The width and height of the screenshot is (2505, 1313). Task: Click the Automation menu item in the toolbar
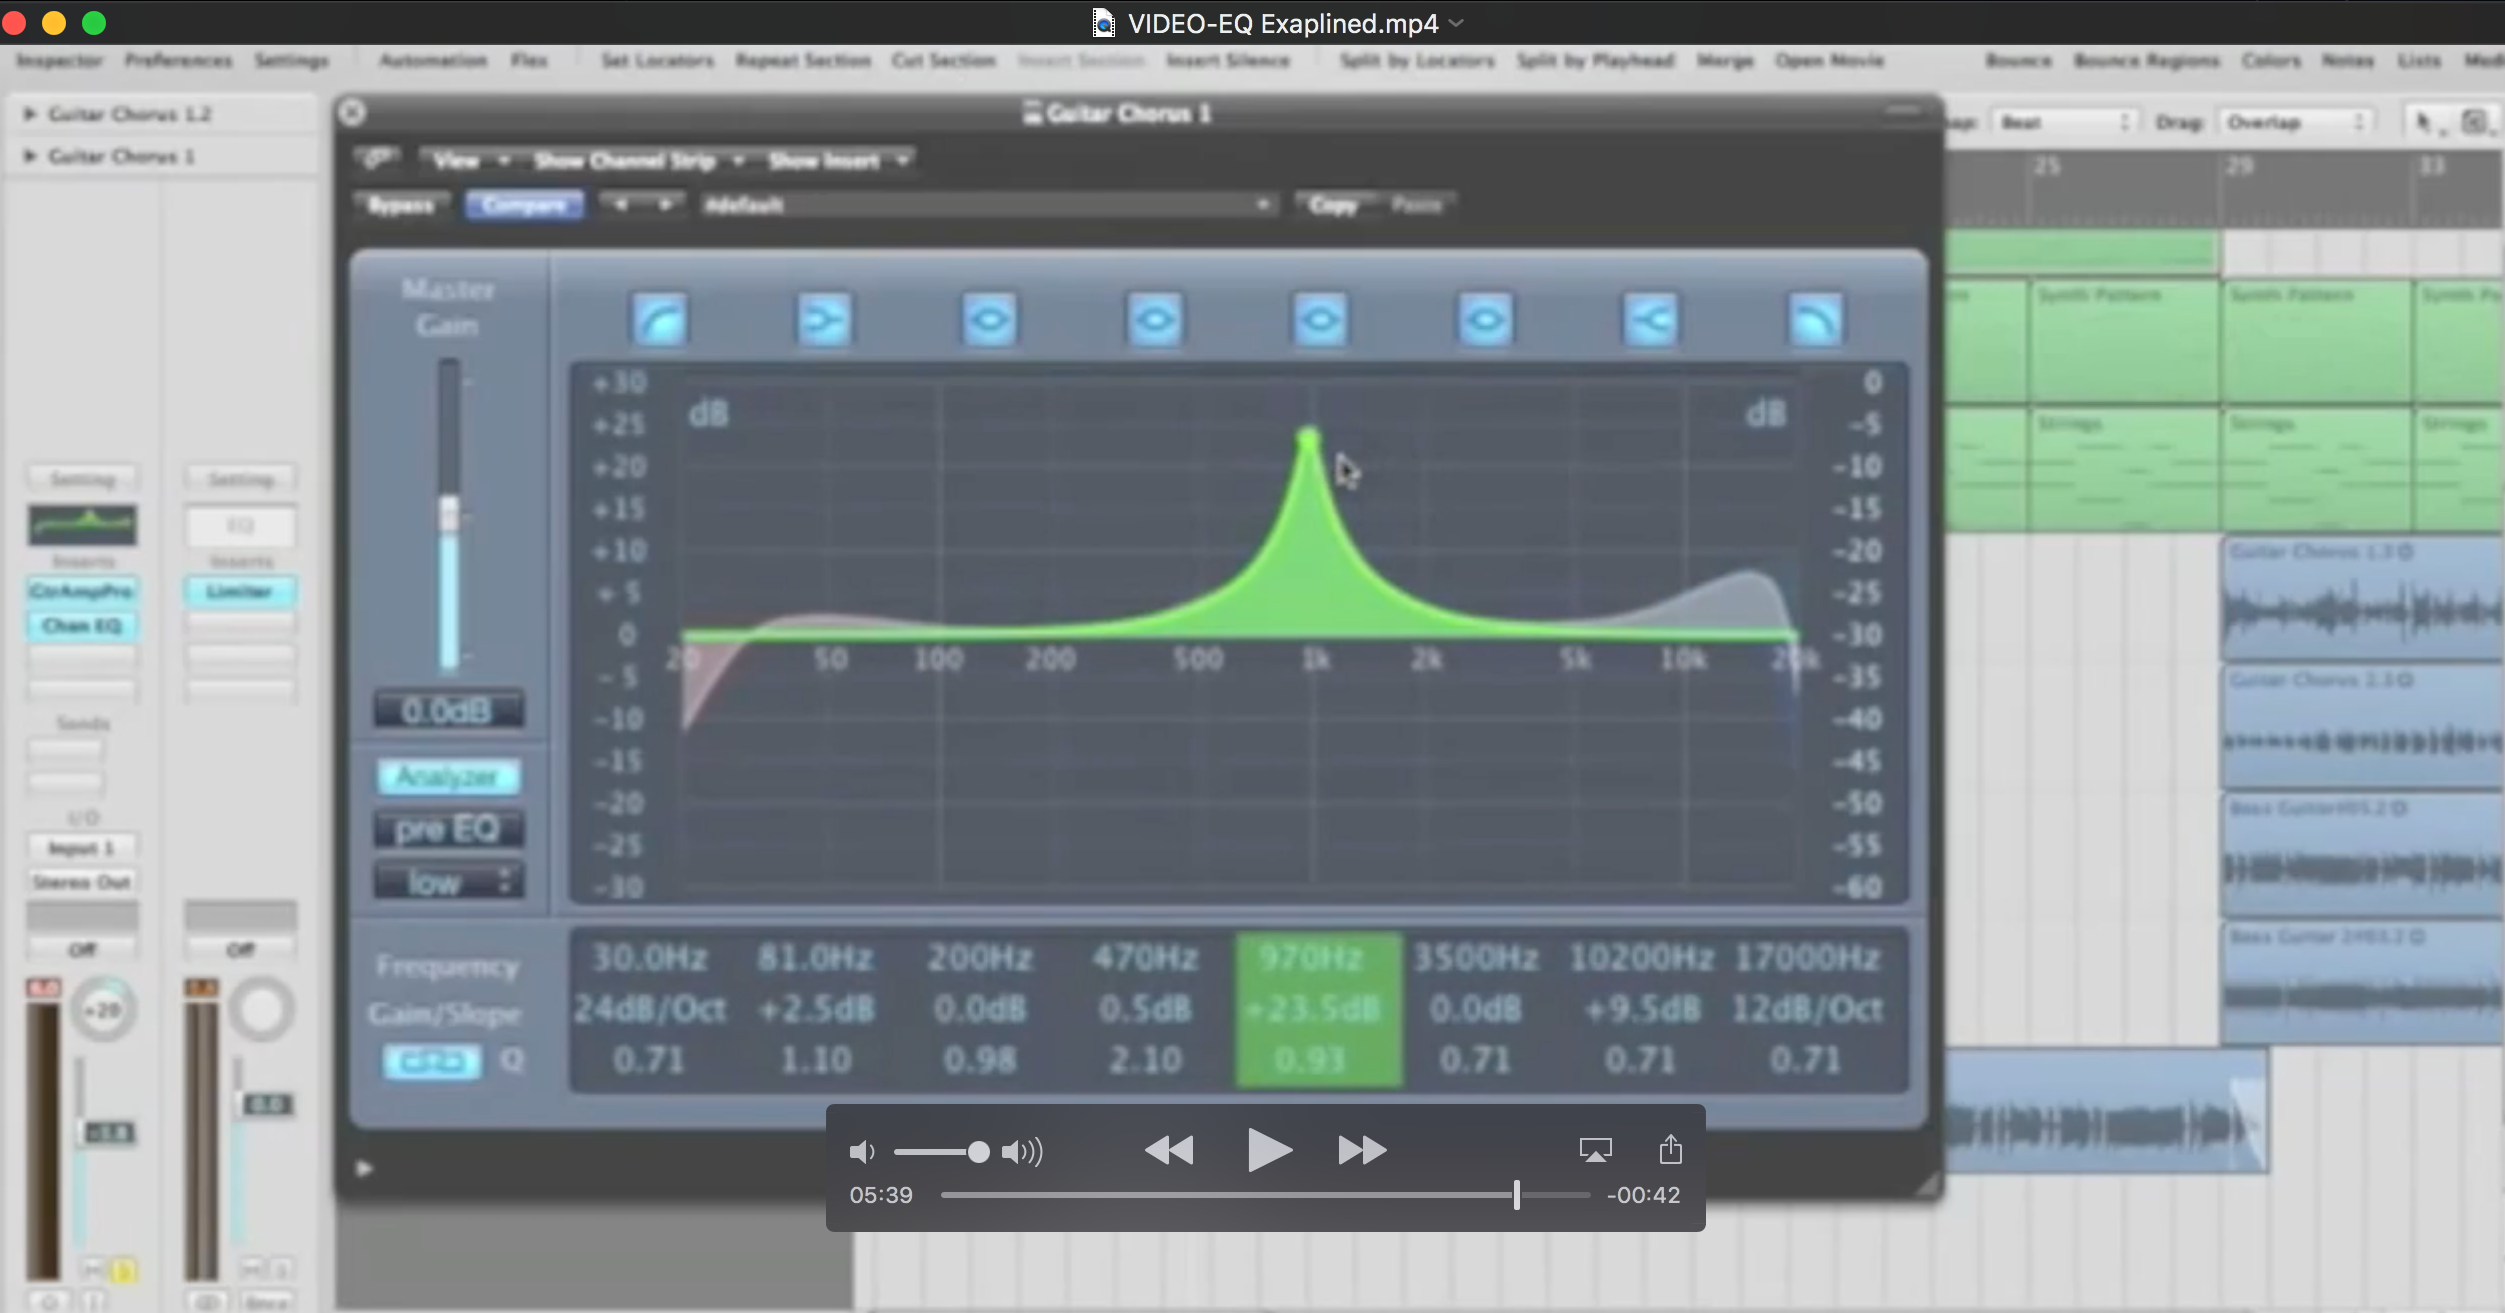(432, 60)
